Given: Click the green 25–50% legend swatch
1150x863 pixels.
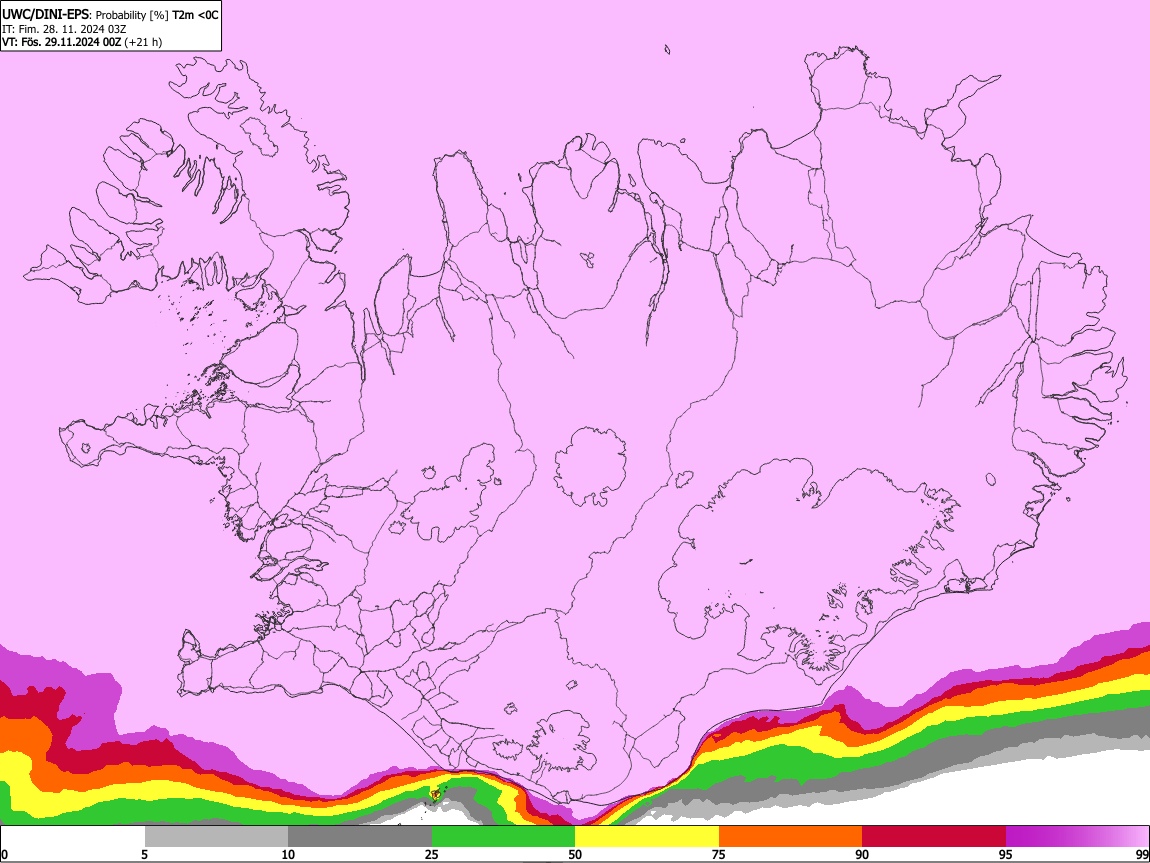Looking at the screenshot, I should [x=503, y=836].
